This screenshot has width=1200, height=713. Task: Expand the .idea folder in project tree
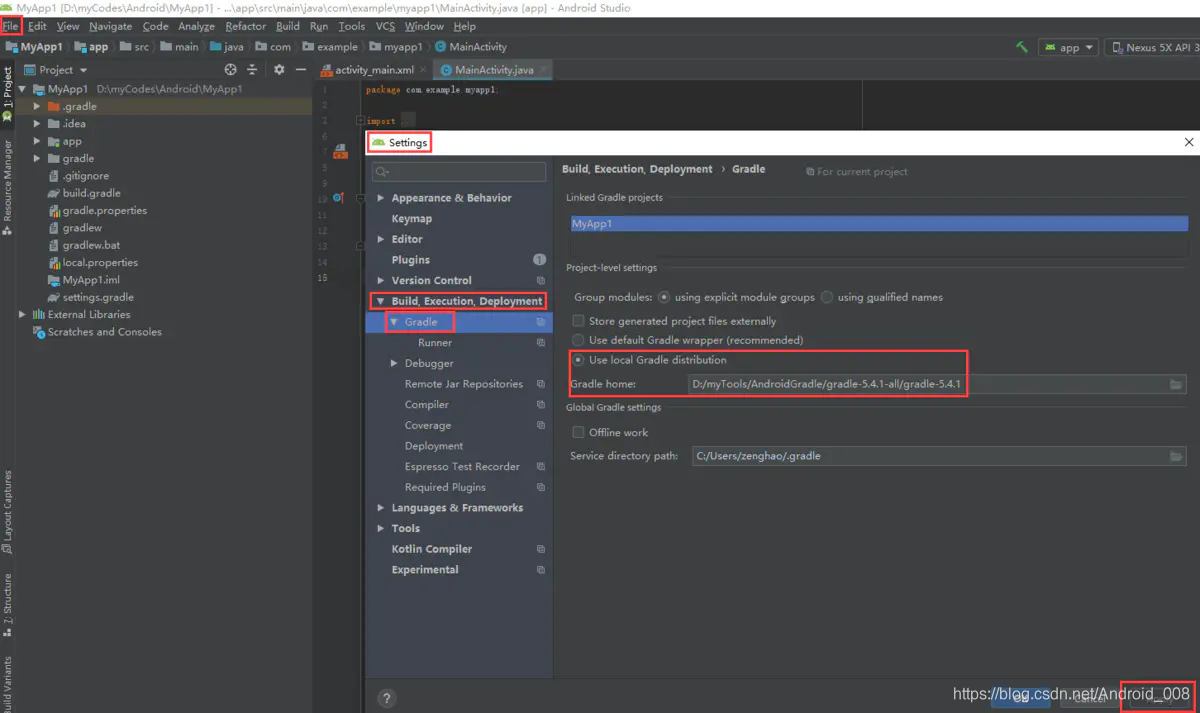click(x=37, y=124)
